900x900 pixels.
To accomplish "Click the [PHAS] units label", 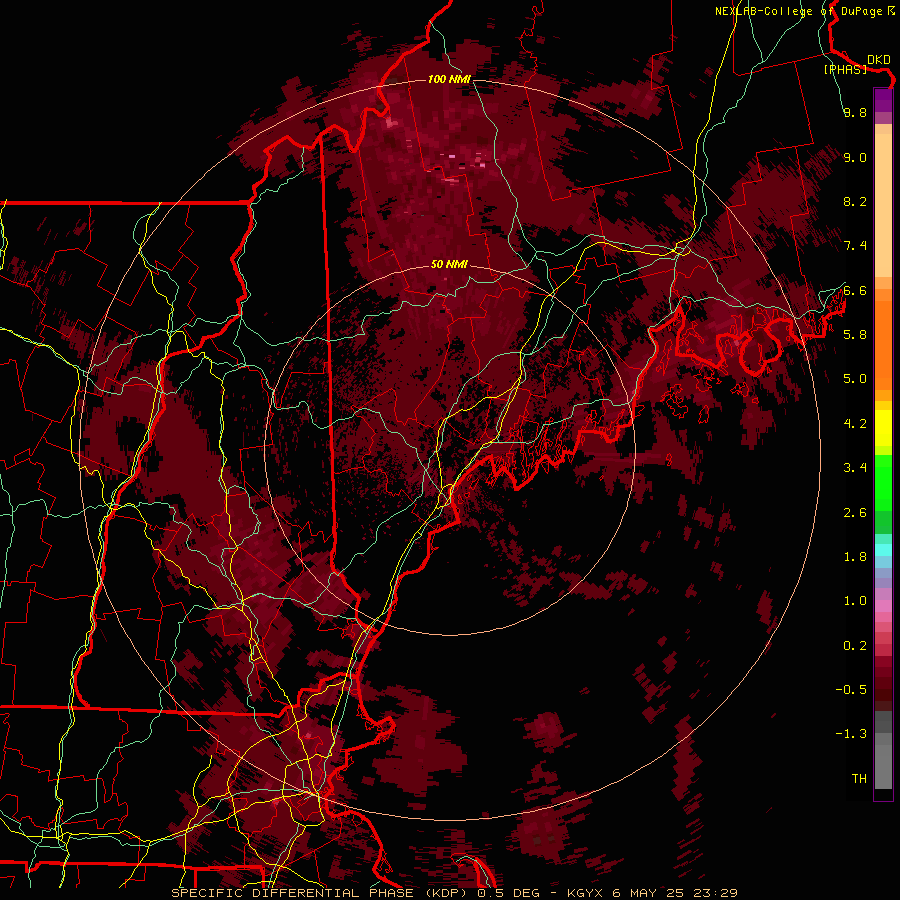I will pos(845,69).
